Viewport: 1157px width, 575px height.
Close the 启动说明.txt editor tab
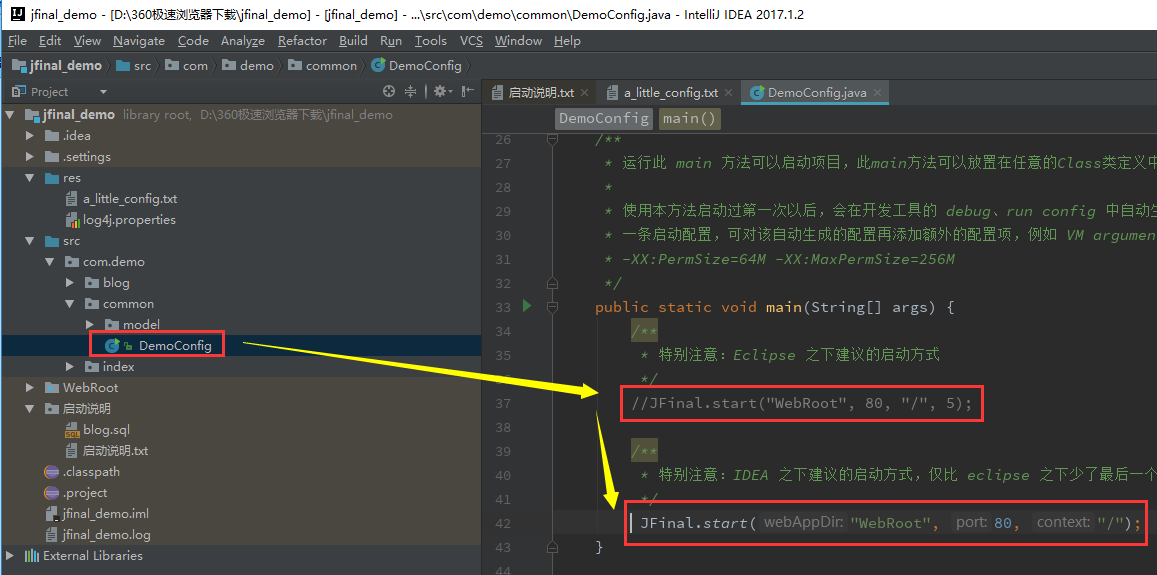(x=584, y=93)
